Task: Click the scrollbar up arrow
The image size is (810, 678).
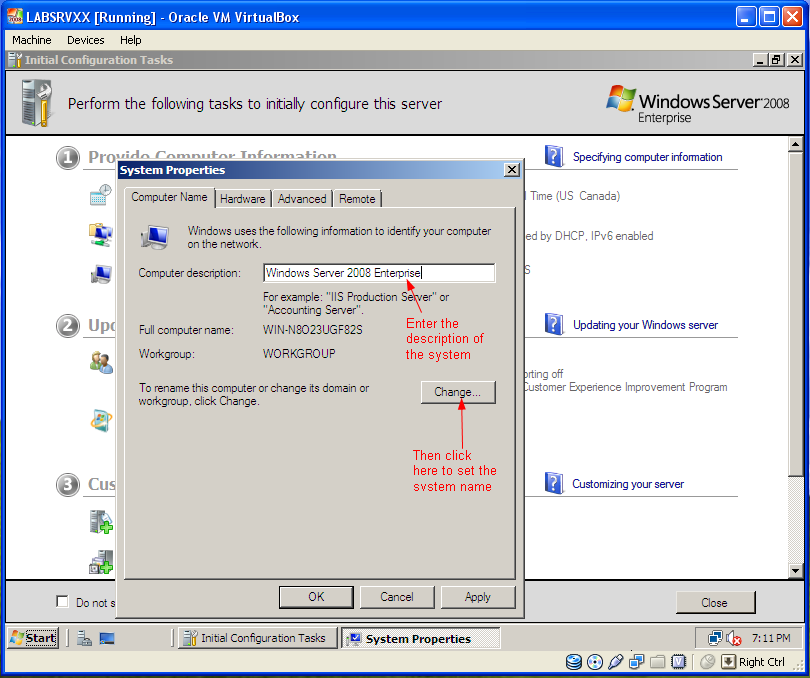Action: point(795,144)
